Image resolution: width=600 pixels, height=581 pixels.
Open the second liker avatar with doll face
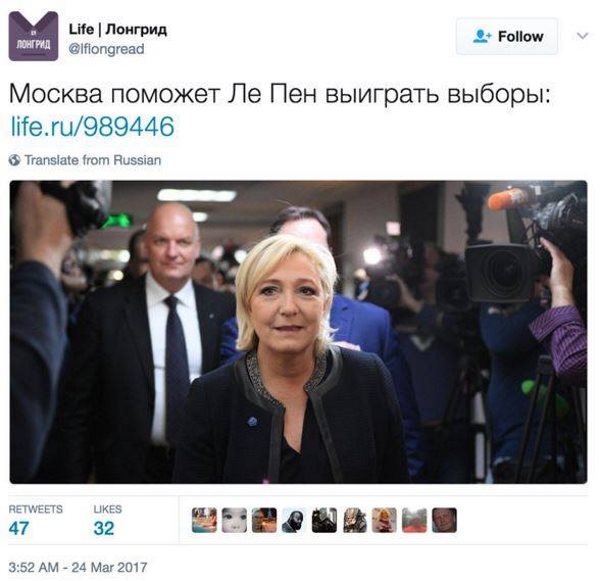click(x=234, y=520)
